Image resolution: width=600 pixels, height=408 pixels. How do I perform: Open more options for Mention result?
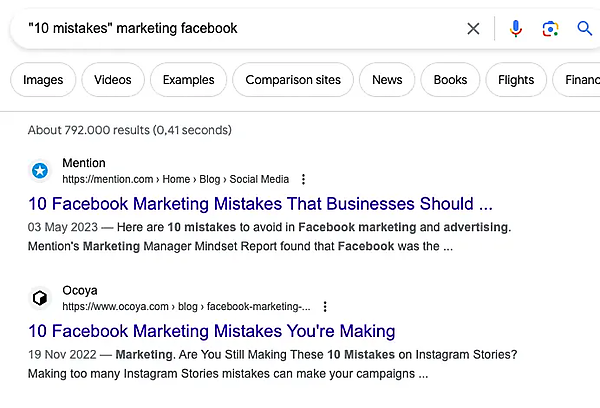click(303, 180)
